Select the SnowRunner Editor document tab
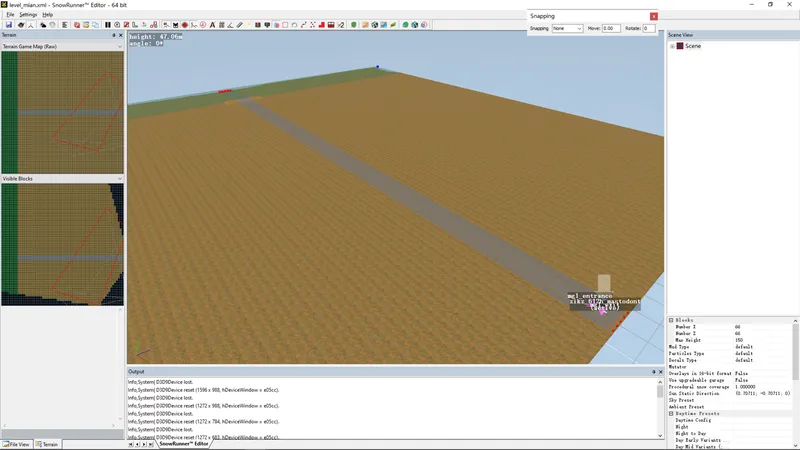Image resolution: width=800 pixels, height=450 pixels. 183,444
